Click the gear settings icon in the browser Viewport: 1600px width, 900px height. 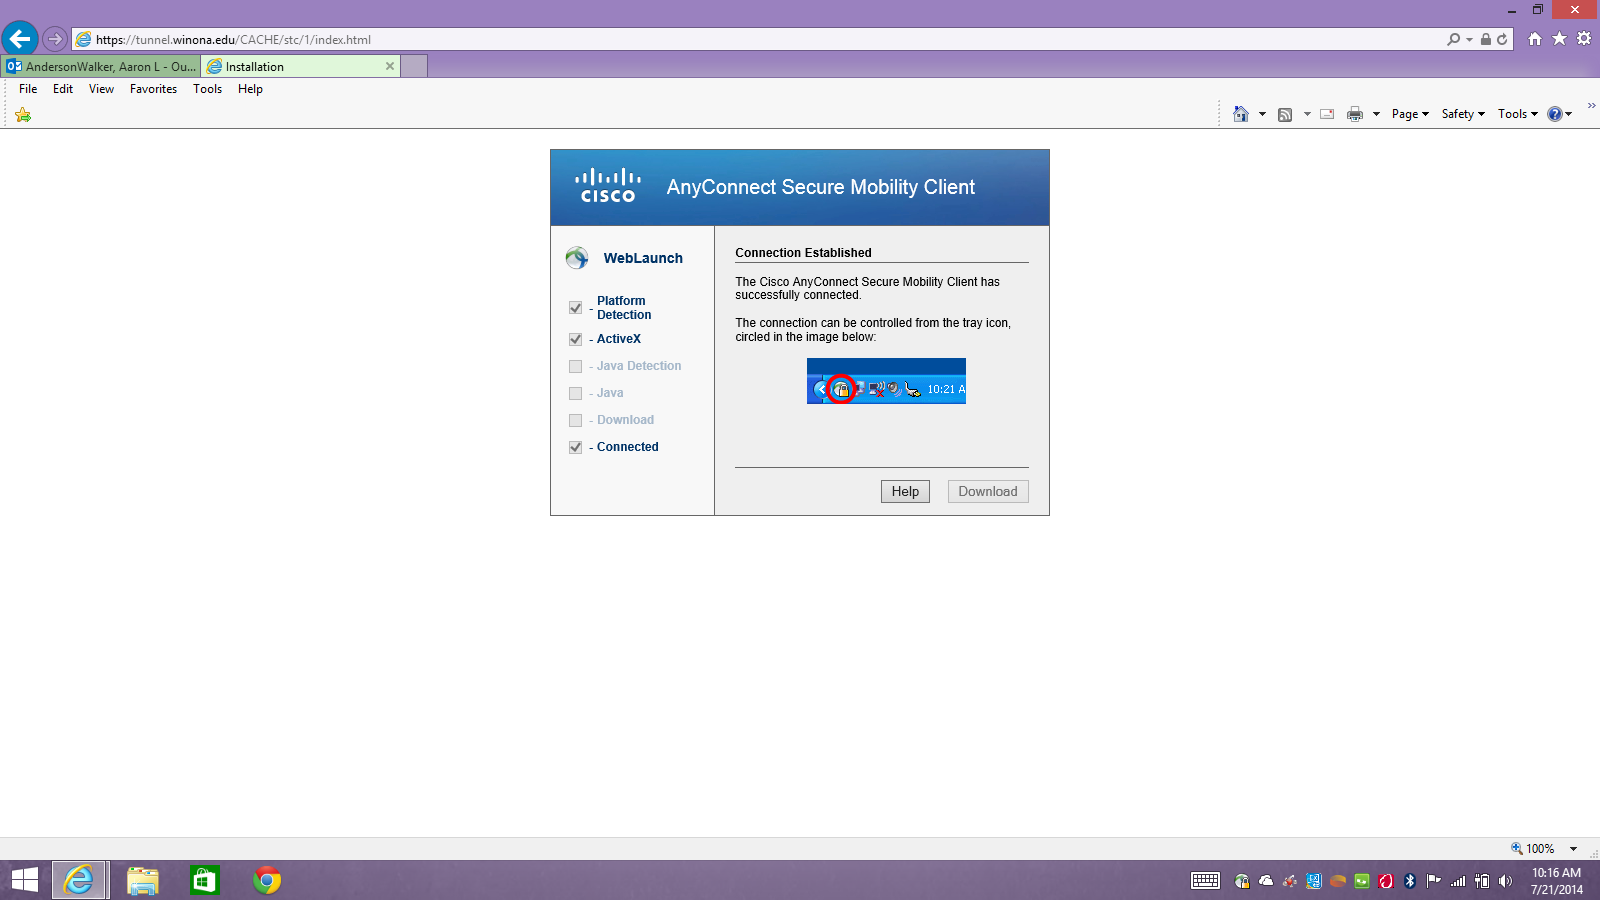1584,39
